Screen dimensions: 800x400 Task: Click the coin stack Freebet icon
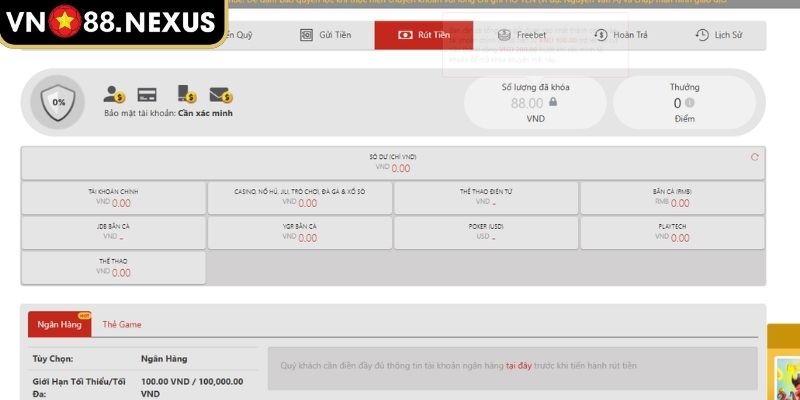tap(504, 35)
